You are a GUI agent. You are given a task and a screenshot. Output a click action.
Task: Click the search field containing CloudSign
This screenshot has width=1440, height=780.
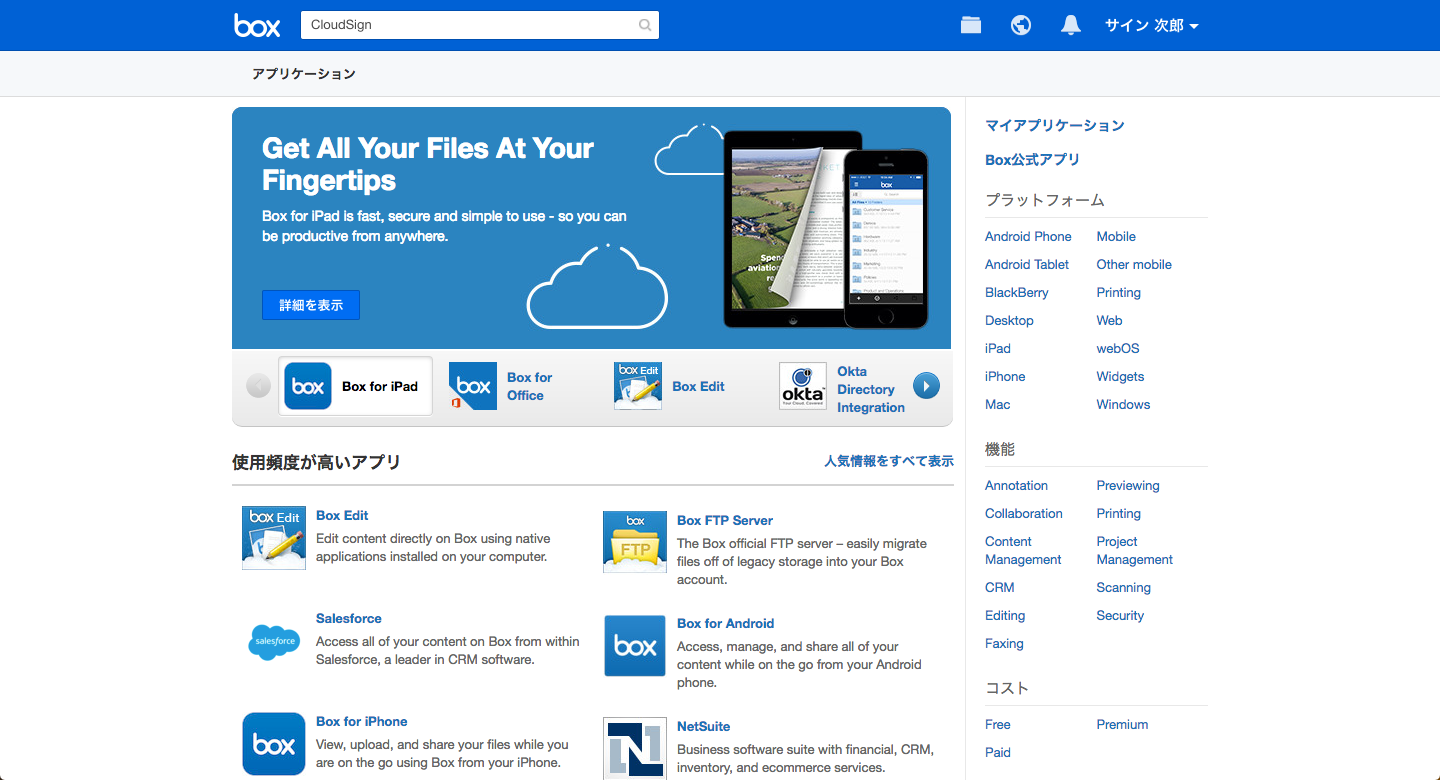470,25
